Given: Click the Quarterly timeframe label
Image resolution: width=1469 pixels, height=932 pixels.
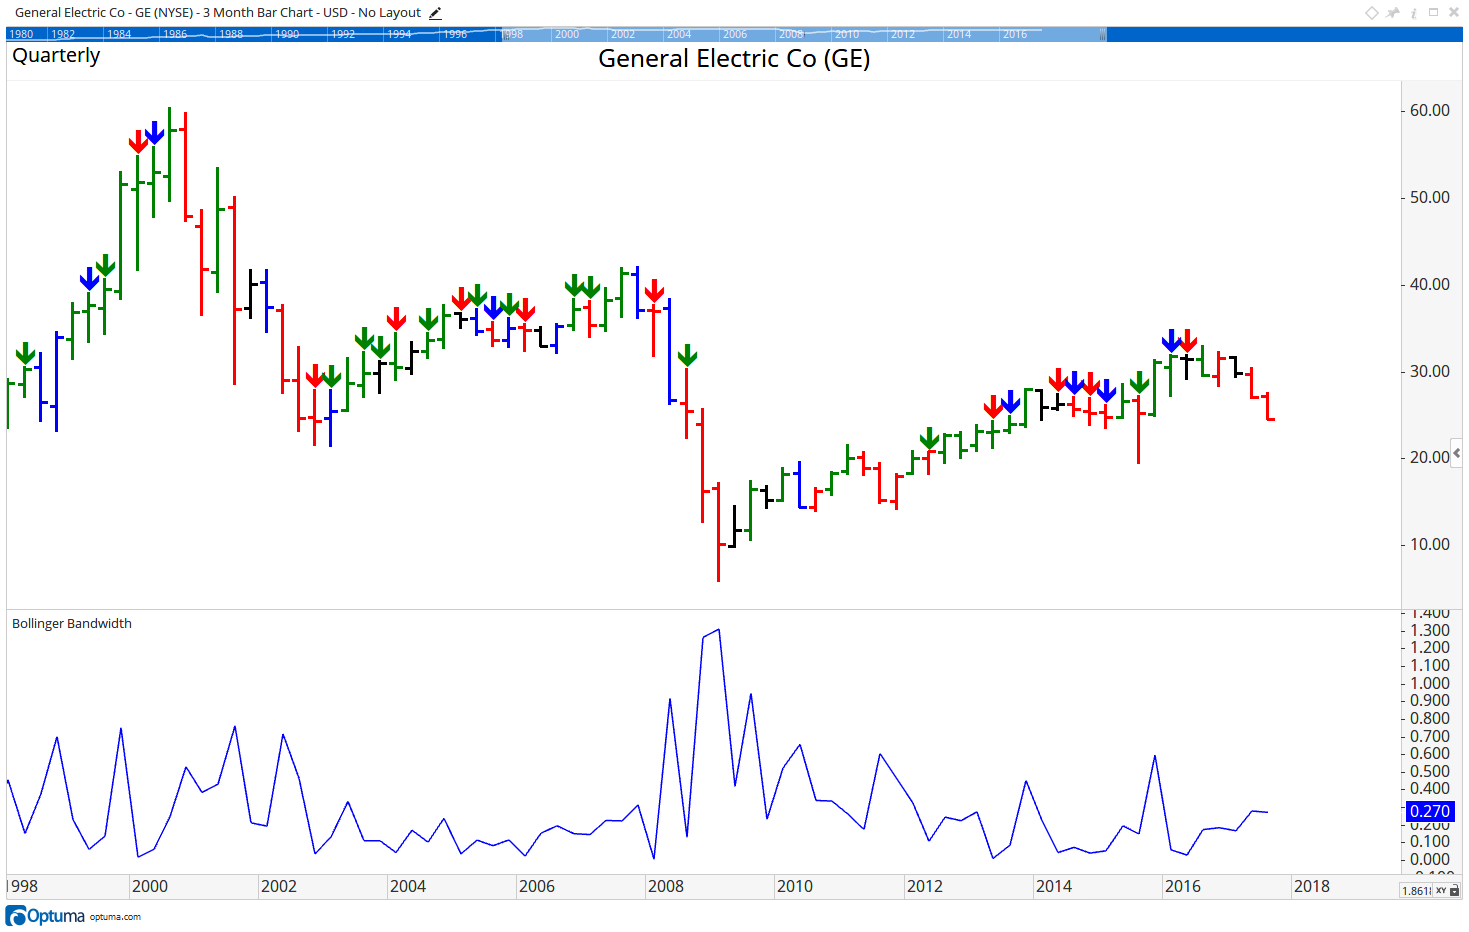Looking at the screenshot, I should 56,55.
